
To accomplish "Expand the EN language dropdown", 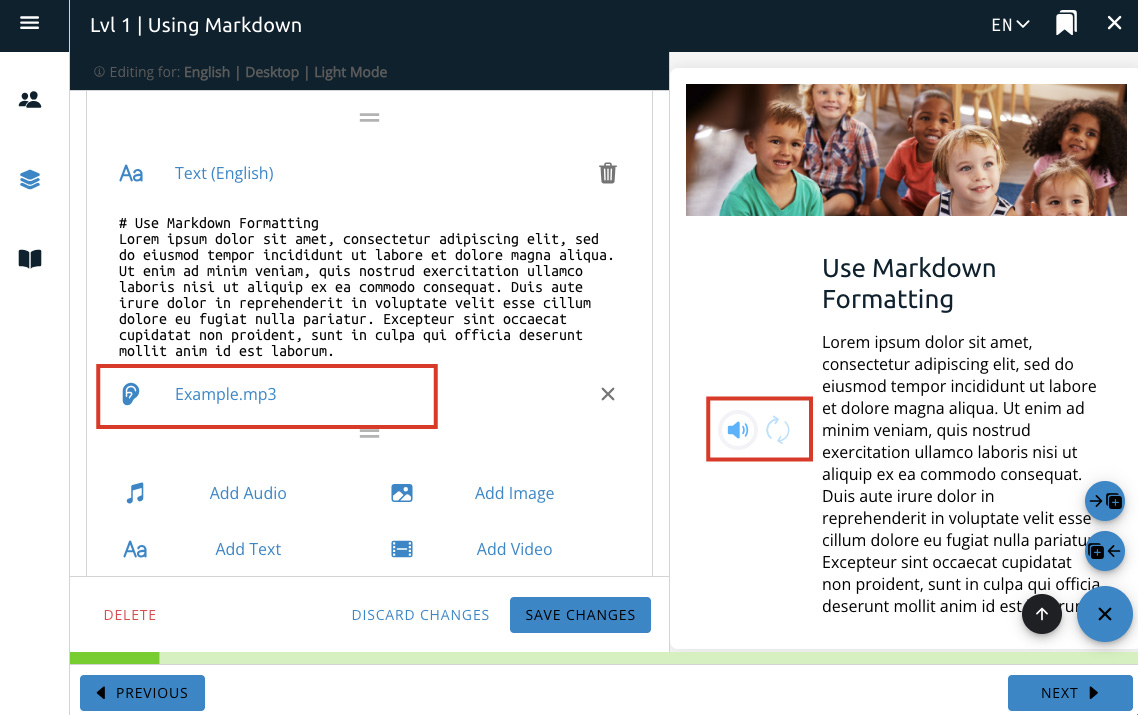I will pyautogui.click(x=1010, y=25).
